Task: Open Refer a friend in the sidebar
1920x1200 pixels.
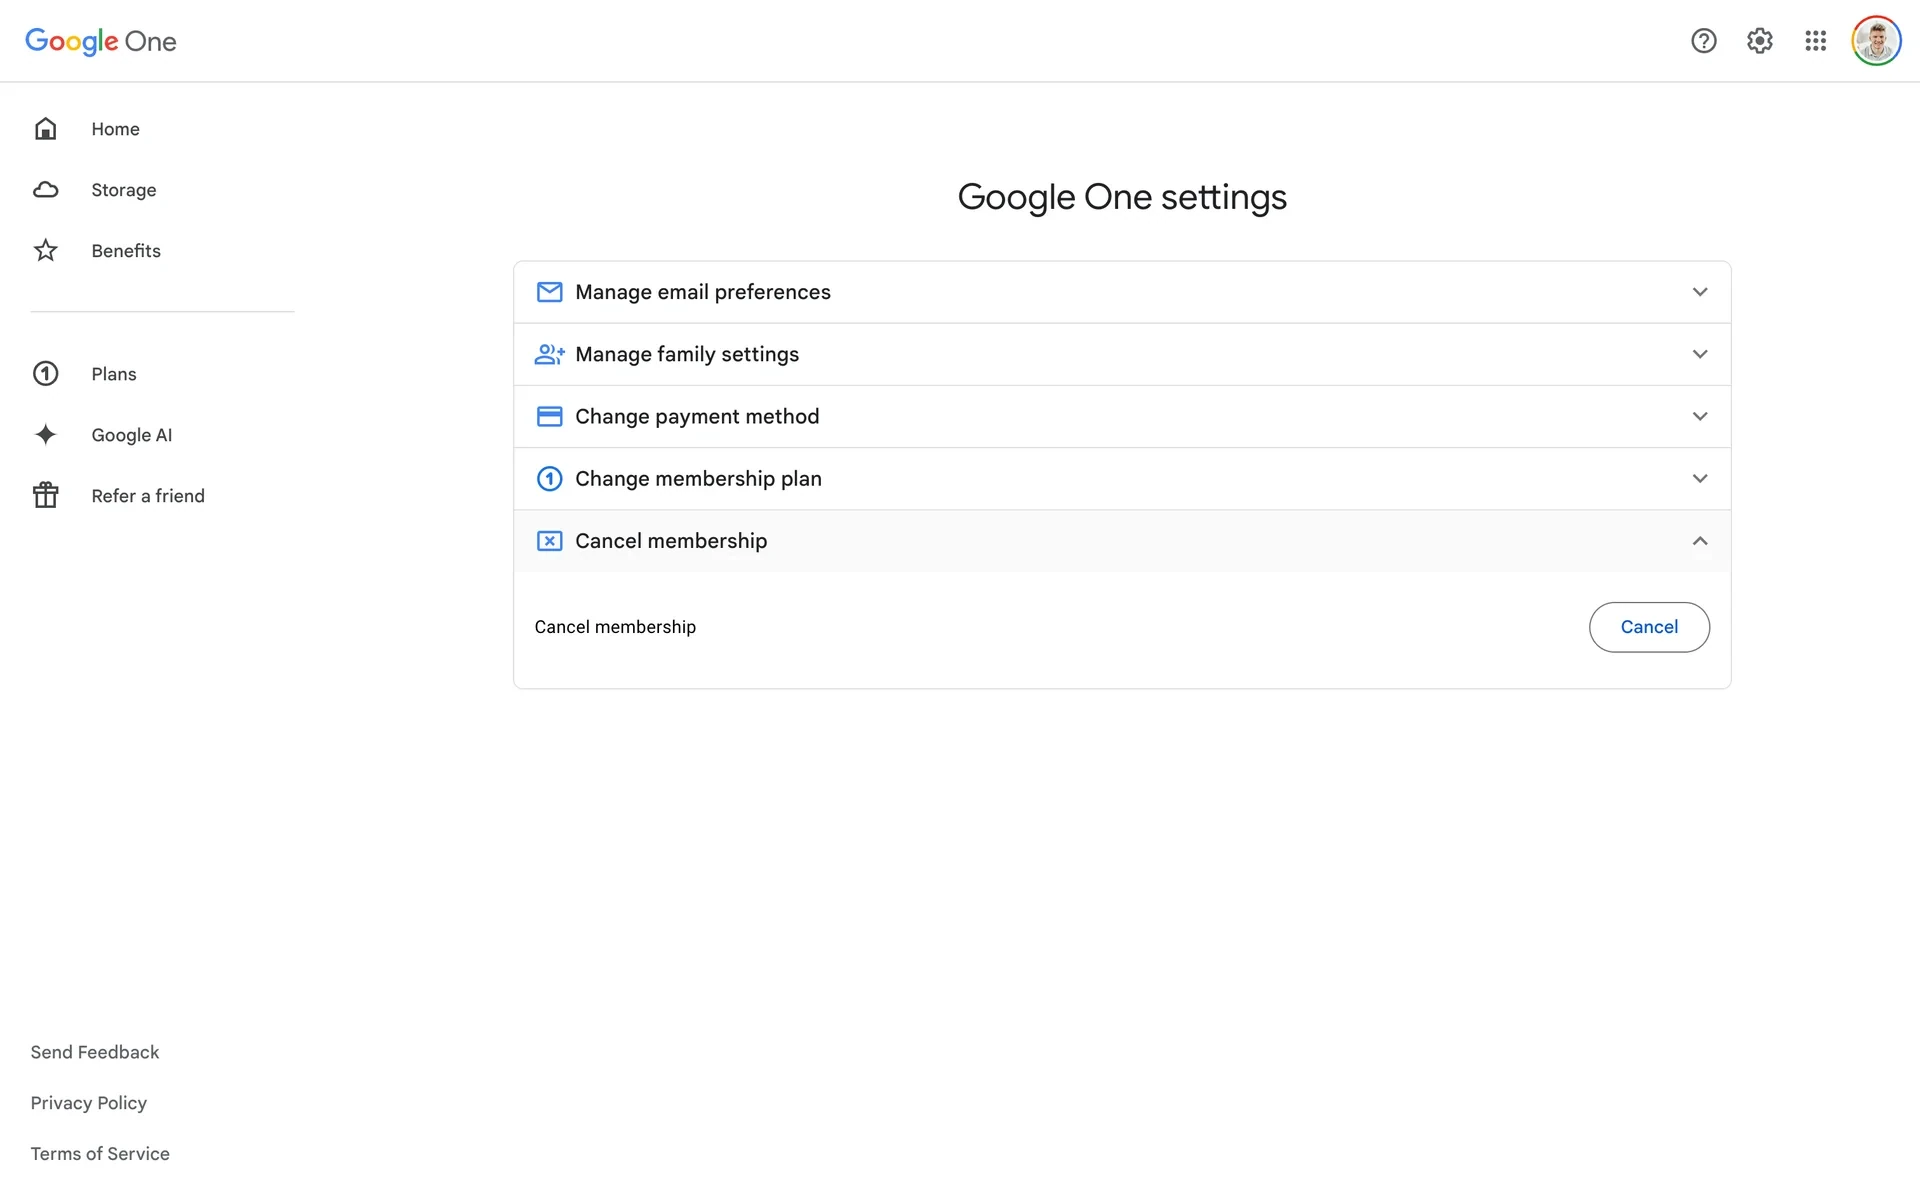Action: coord(148,496)
